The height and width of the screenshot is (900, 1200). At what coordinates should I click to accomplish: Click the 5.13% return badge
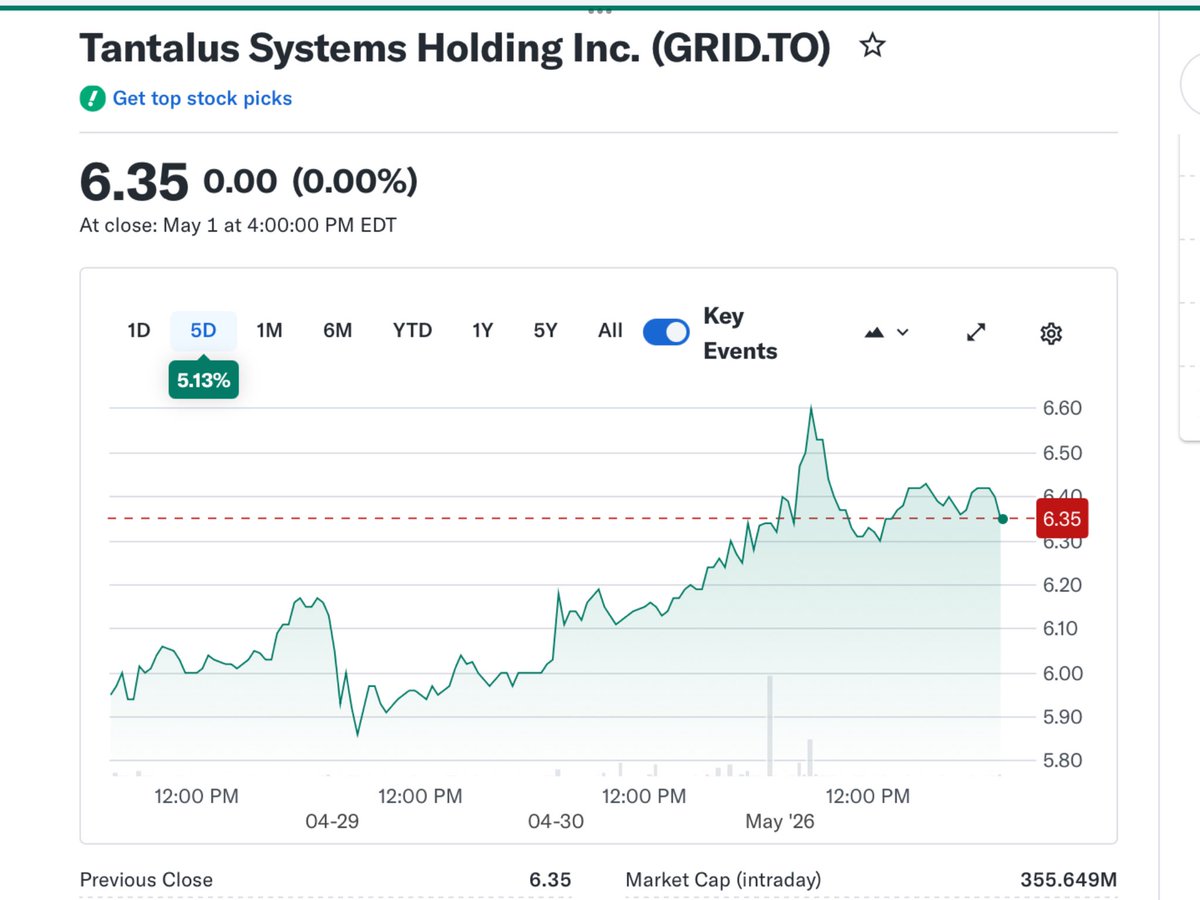203,380
